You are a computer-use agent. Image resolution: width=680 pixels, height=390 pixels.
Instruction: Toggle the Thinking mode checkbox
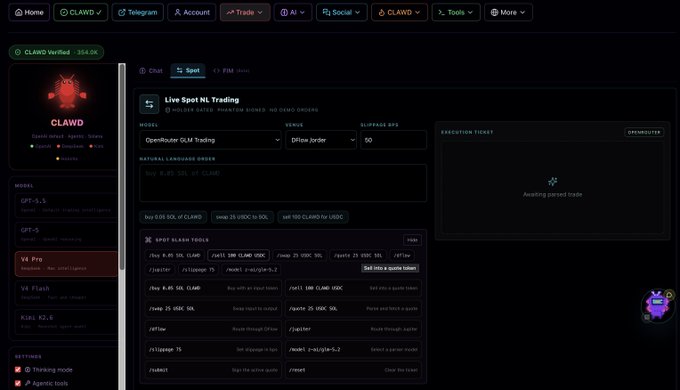[18, 370]
